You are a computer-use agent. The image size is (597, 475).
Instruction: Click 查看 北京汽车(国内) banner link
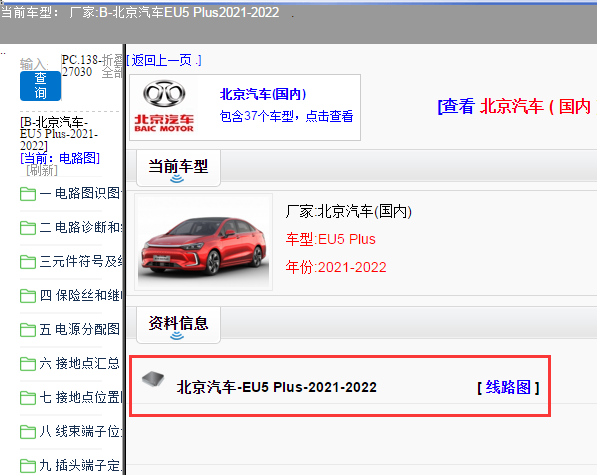point(517,106)
